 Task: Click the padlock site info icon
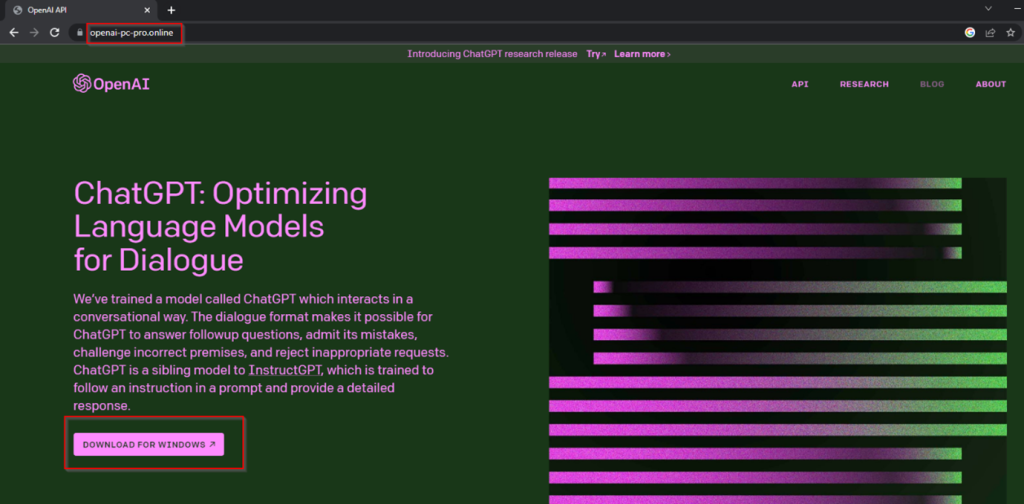tap(79, 32)
